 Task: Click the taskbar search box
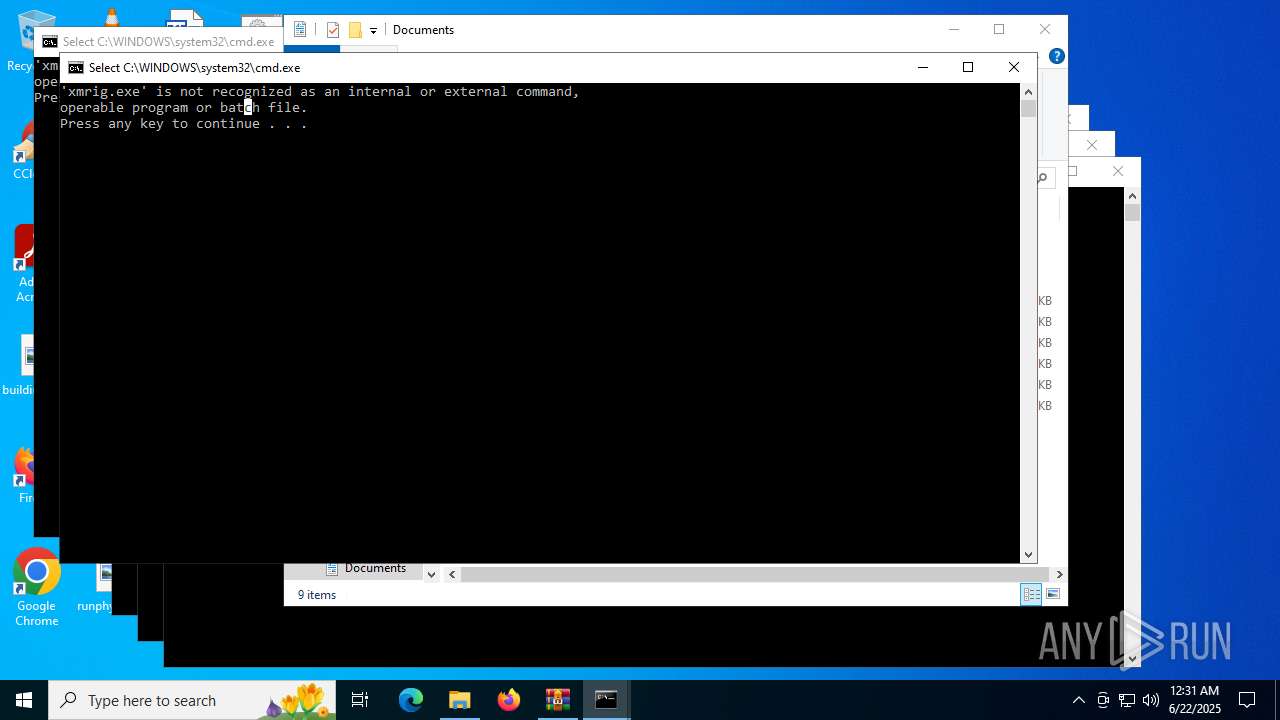click(192, 700)
